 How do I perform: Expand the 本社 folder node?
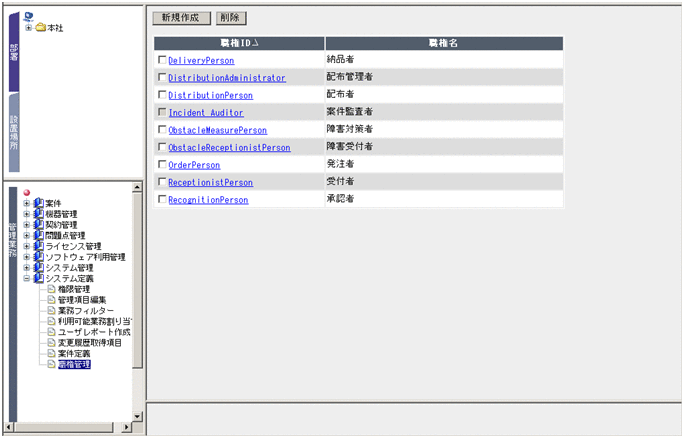[29, 28]
